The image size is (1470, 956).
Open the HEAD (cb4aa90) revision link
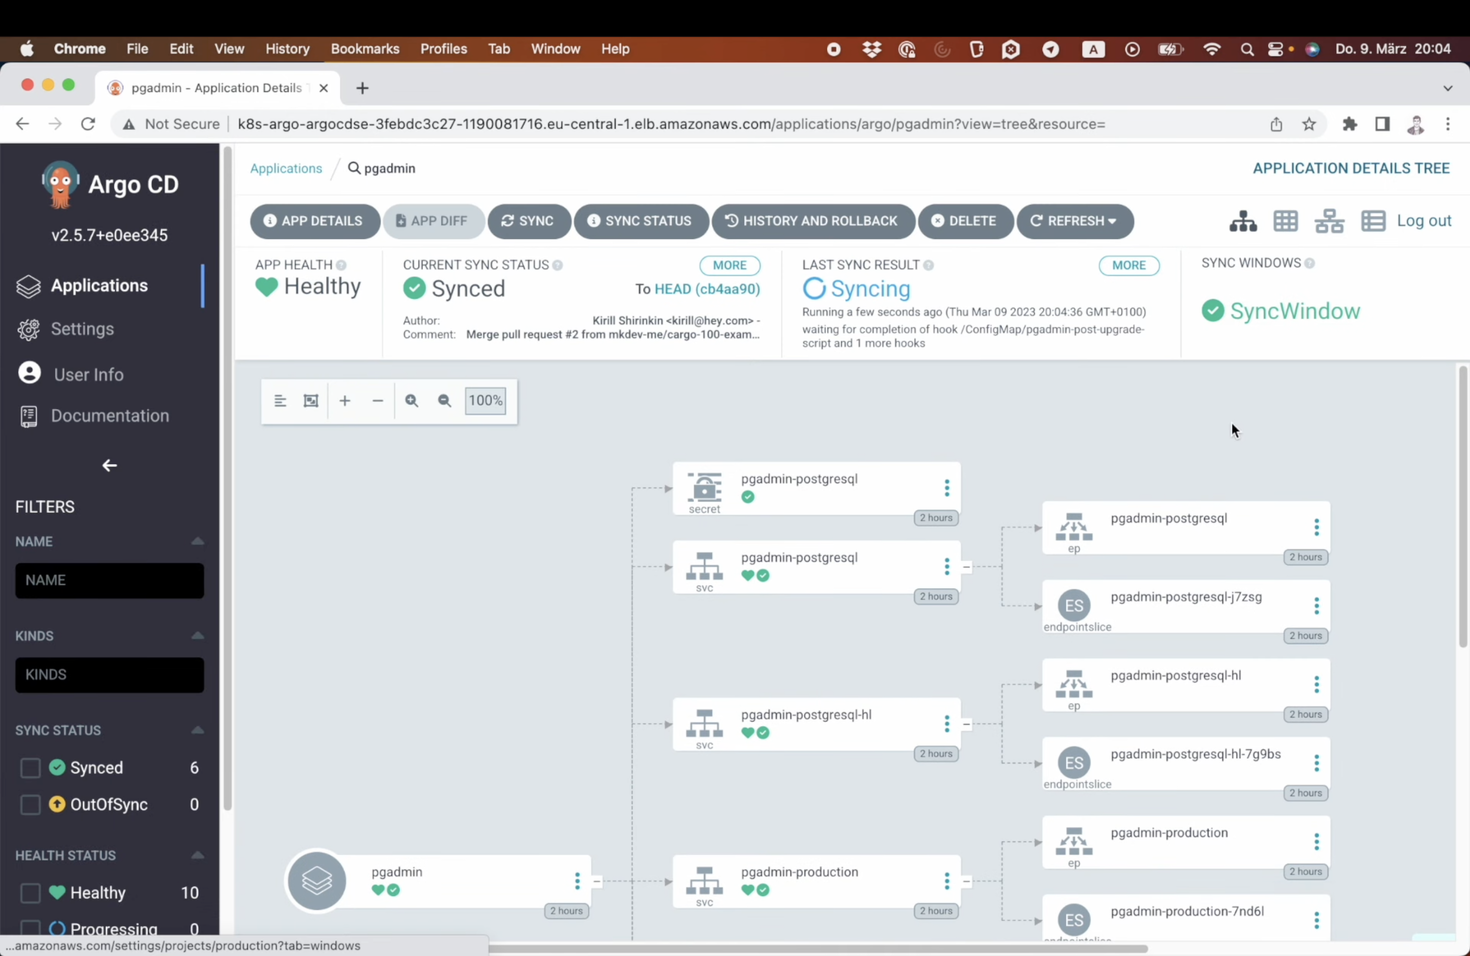(x=707, y=289)
